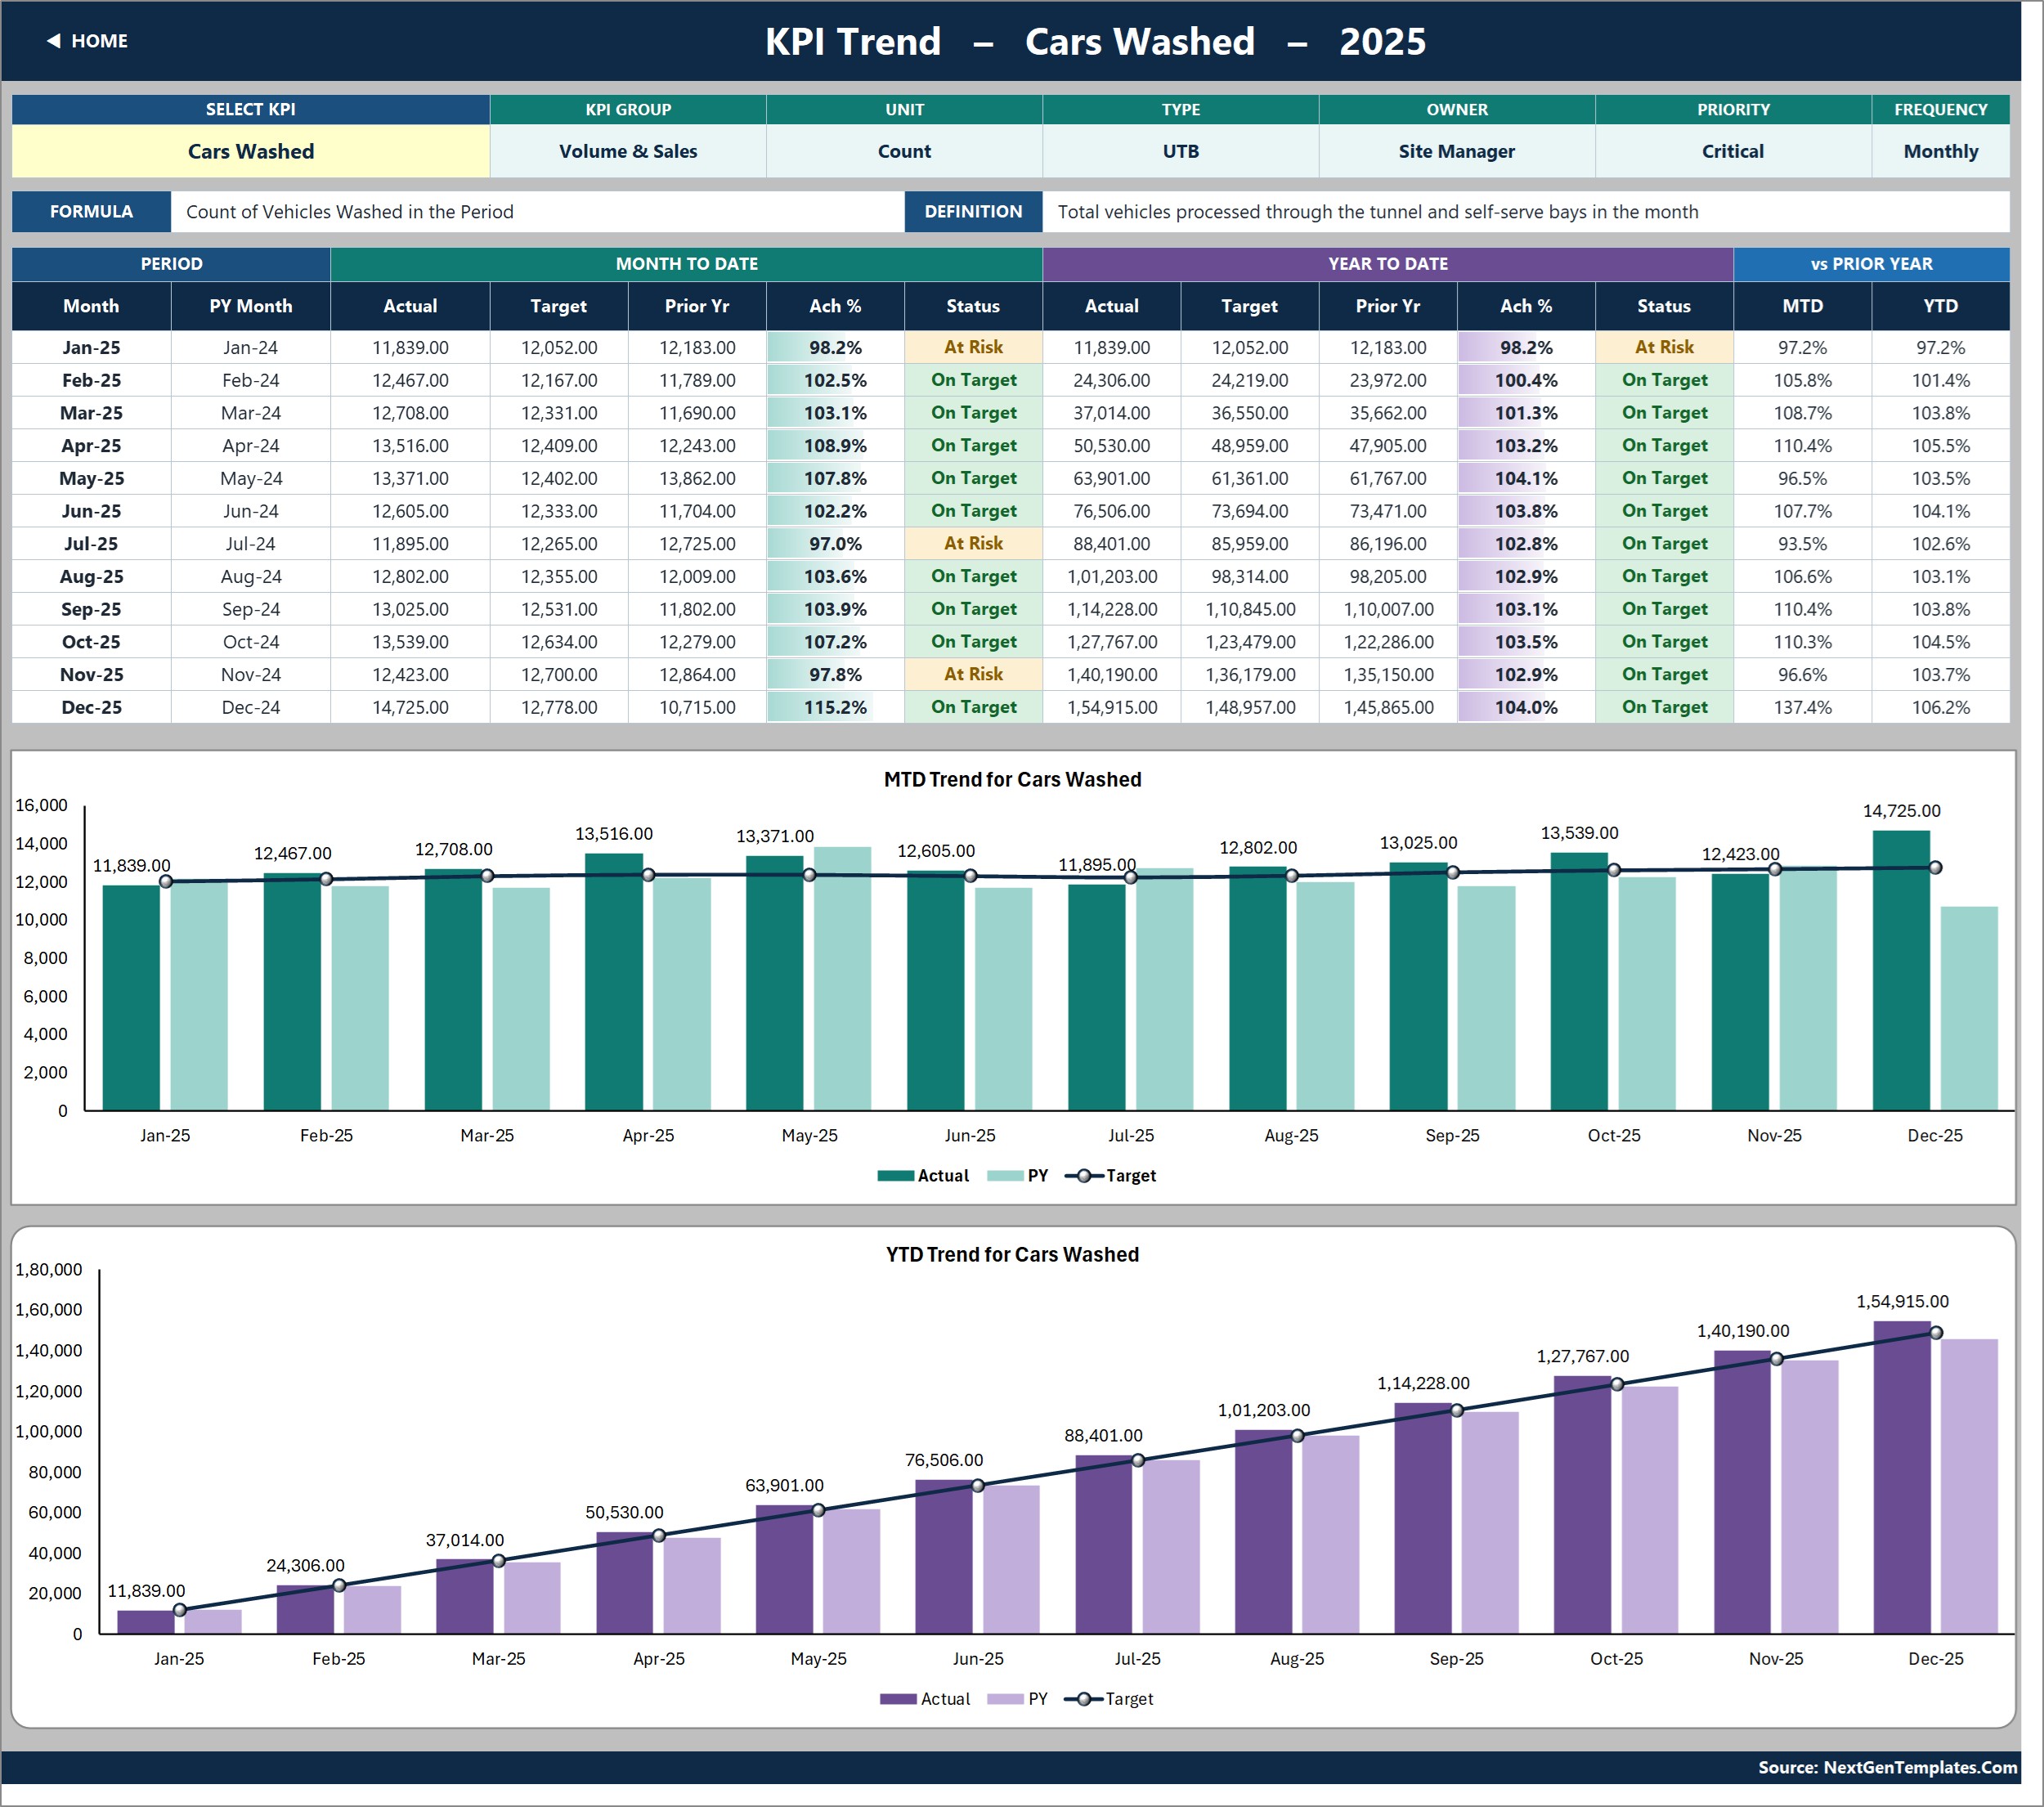Screen dimensions: 2044x1807
Task: Open the Cars Washed KPI selector cell
Action: pos(250,151)
